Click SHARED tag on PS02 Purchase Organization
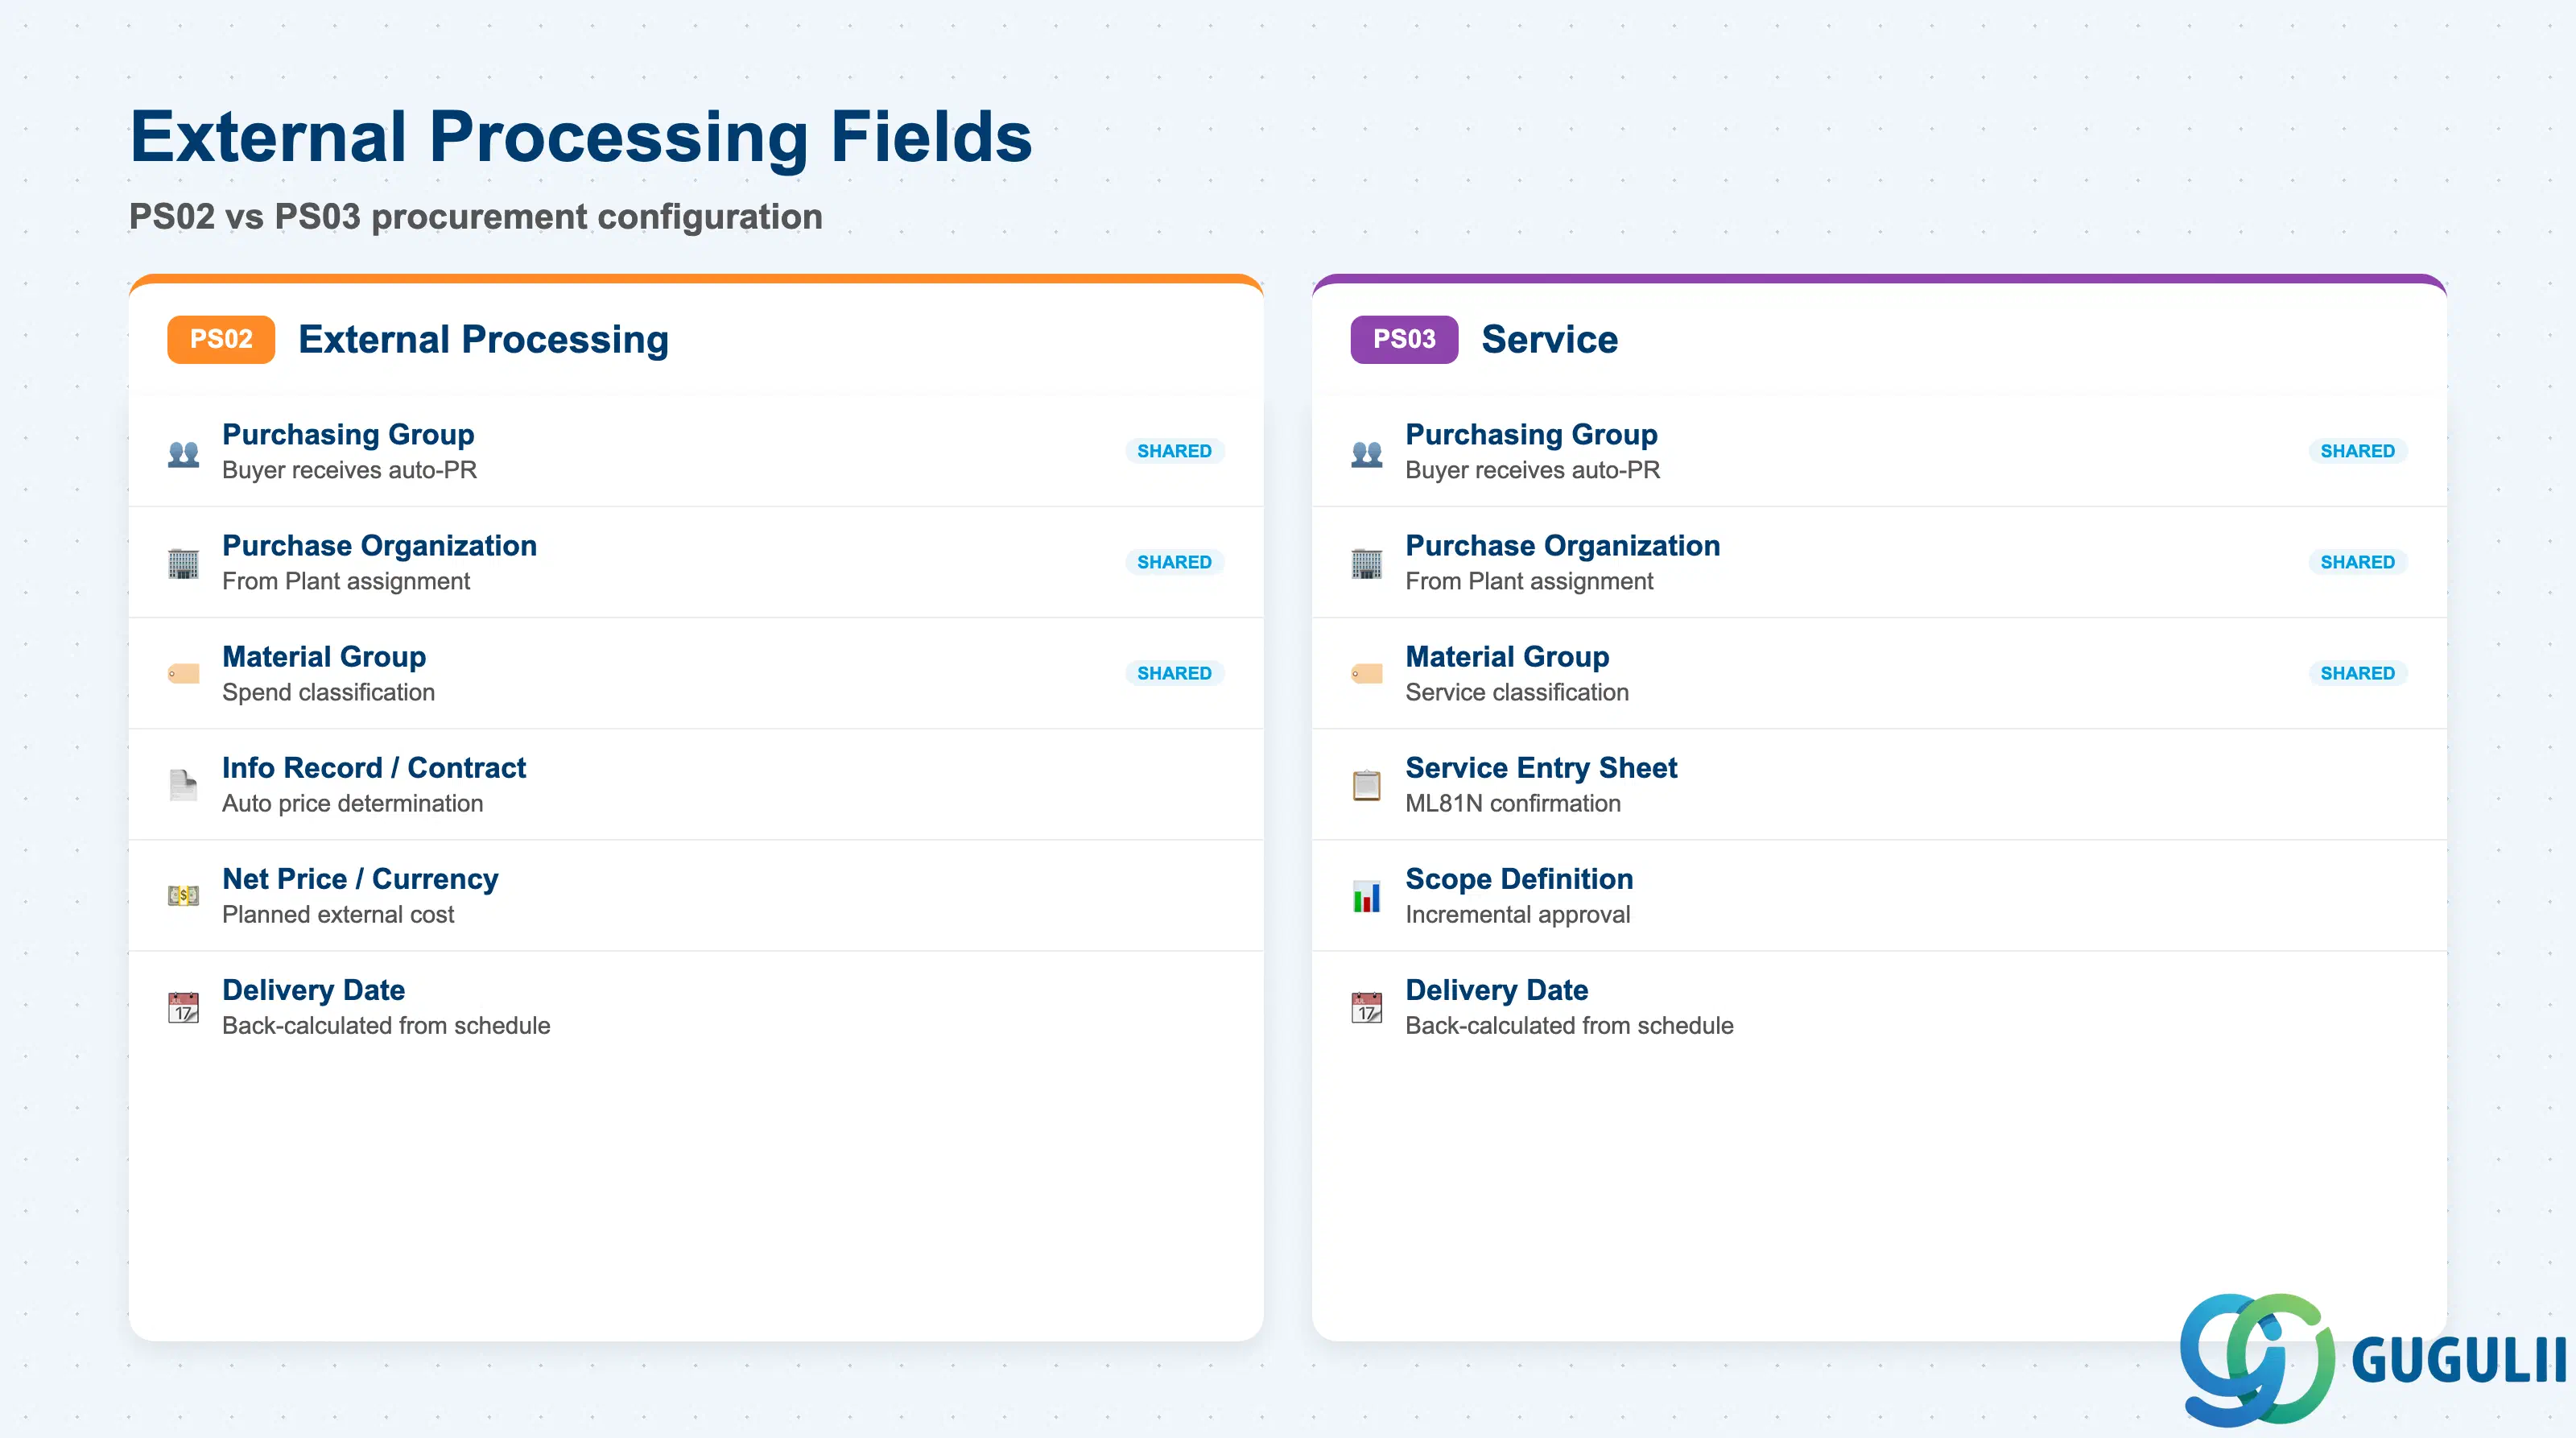 [1174, 562]
